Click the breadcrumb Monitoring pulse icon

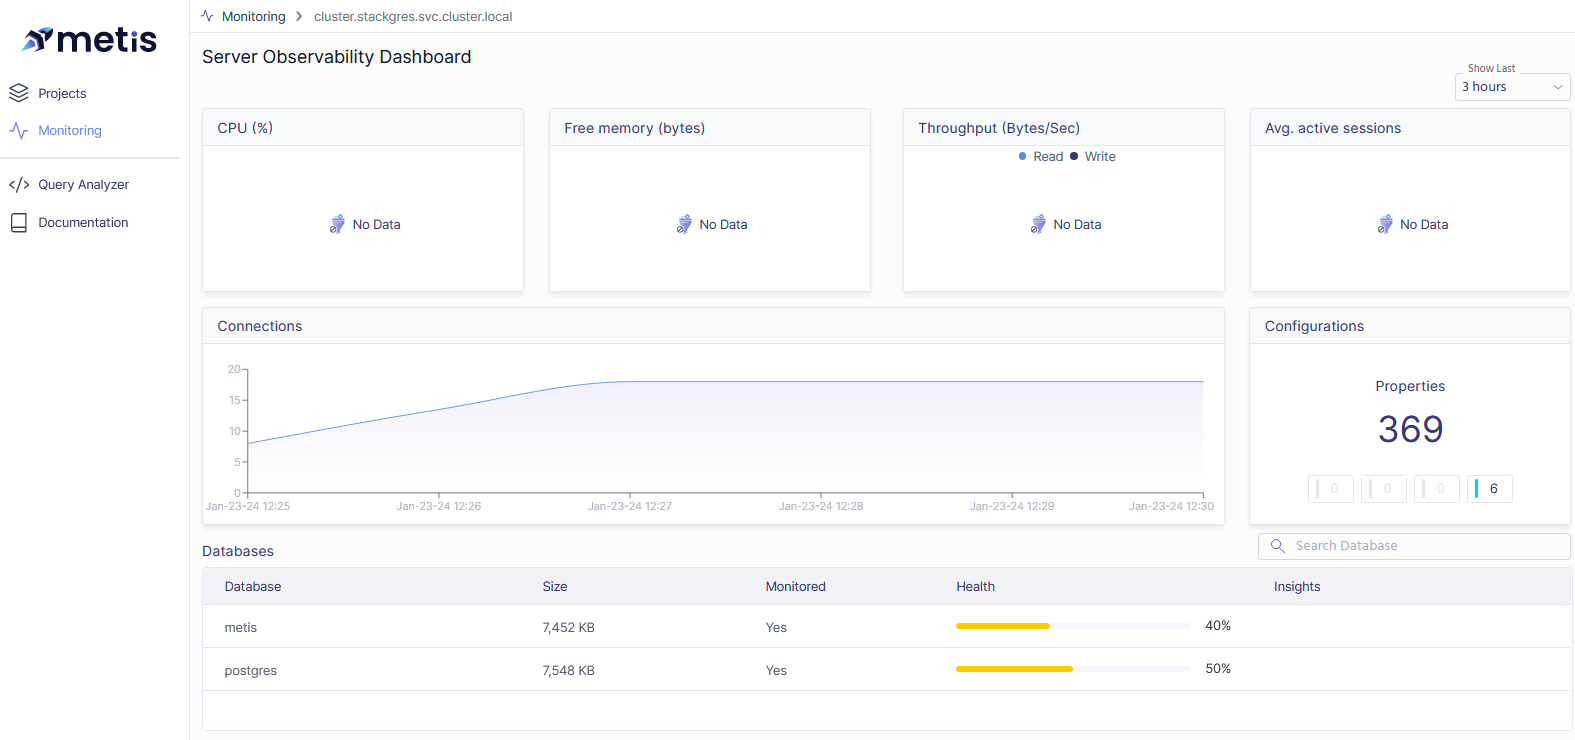pos(207,16)
